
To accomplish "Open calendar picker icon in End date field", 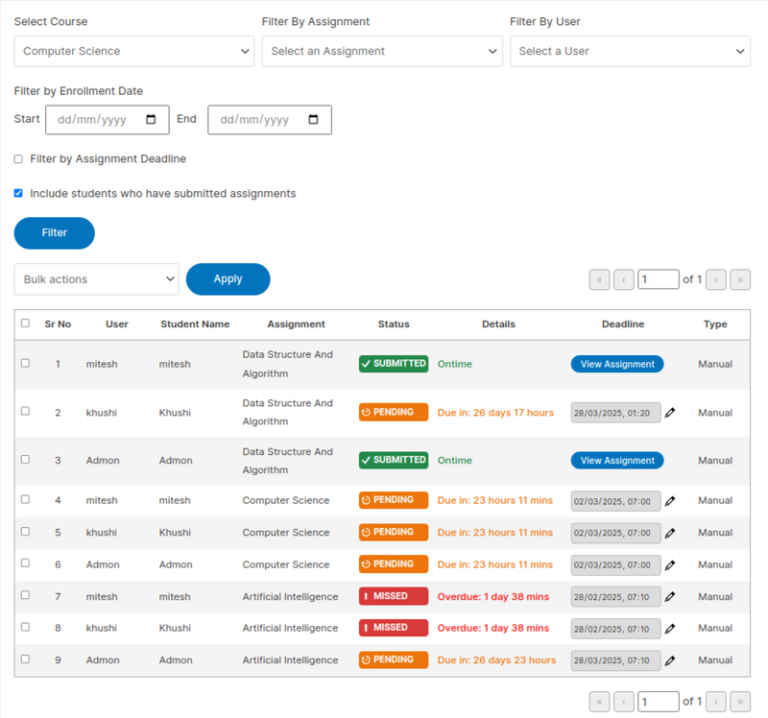I will click(313, 119).
